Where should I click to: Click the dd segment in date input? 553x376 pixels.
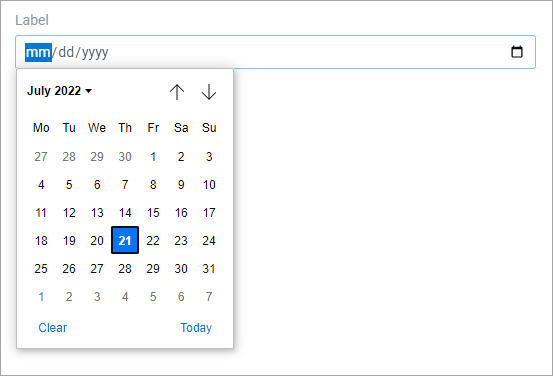(66, 52)
